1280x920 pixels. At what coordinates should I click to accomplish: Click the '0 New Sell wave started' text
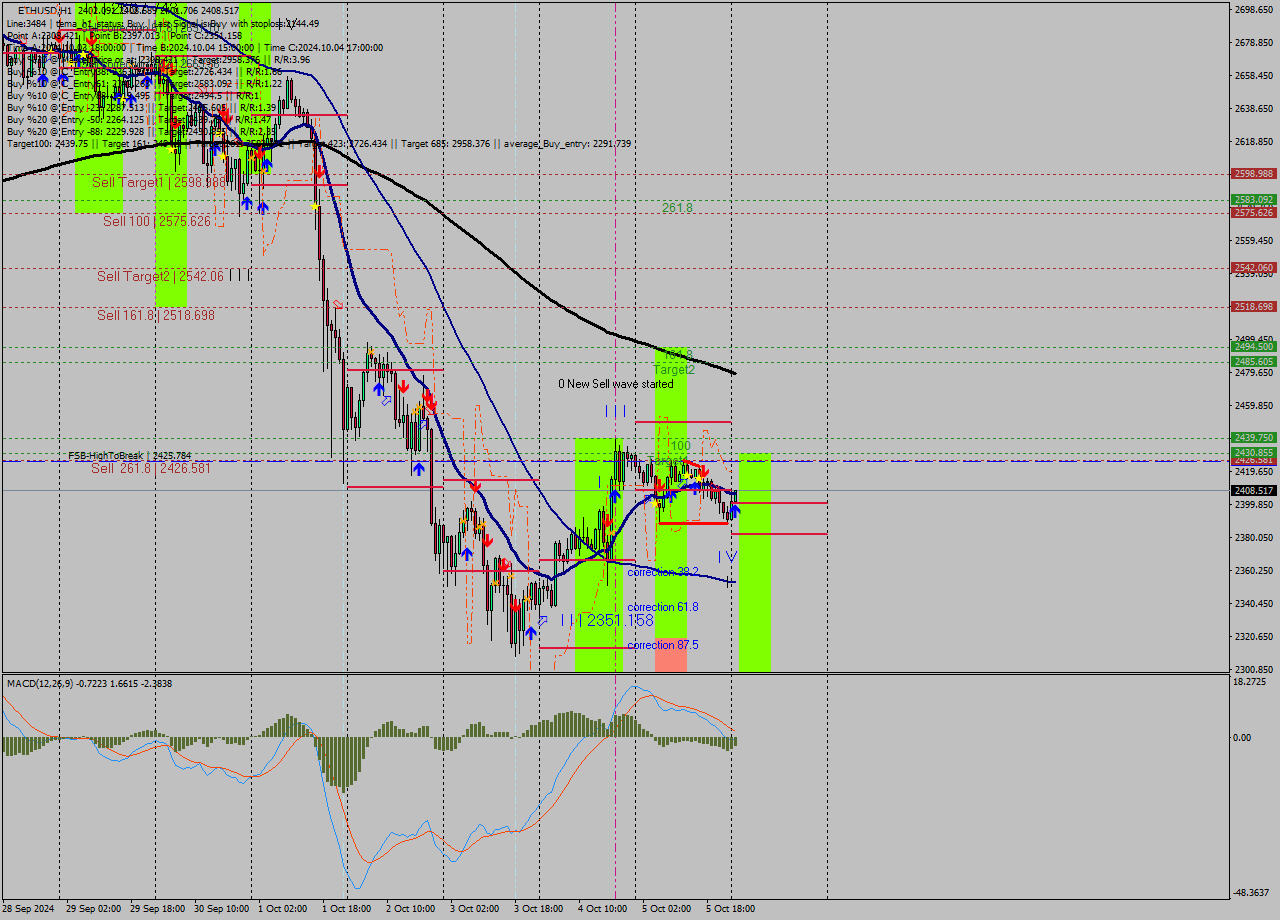tap(616, 384)
